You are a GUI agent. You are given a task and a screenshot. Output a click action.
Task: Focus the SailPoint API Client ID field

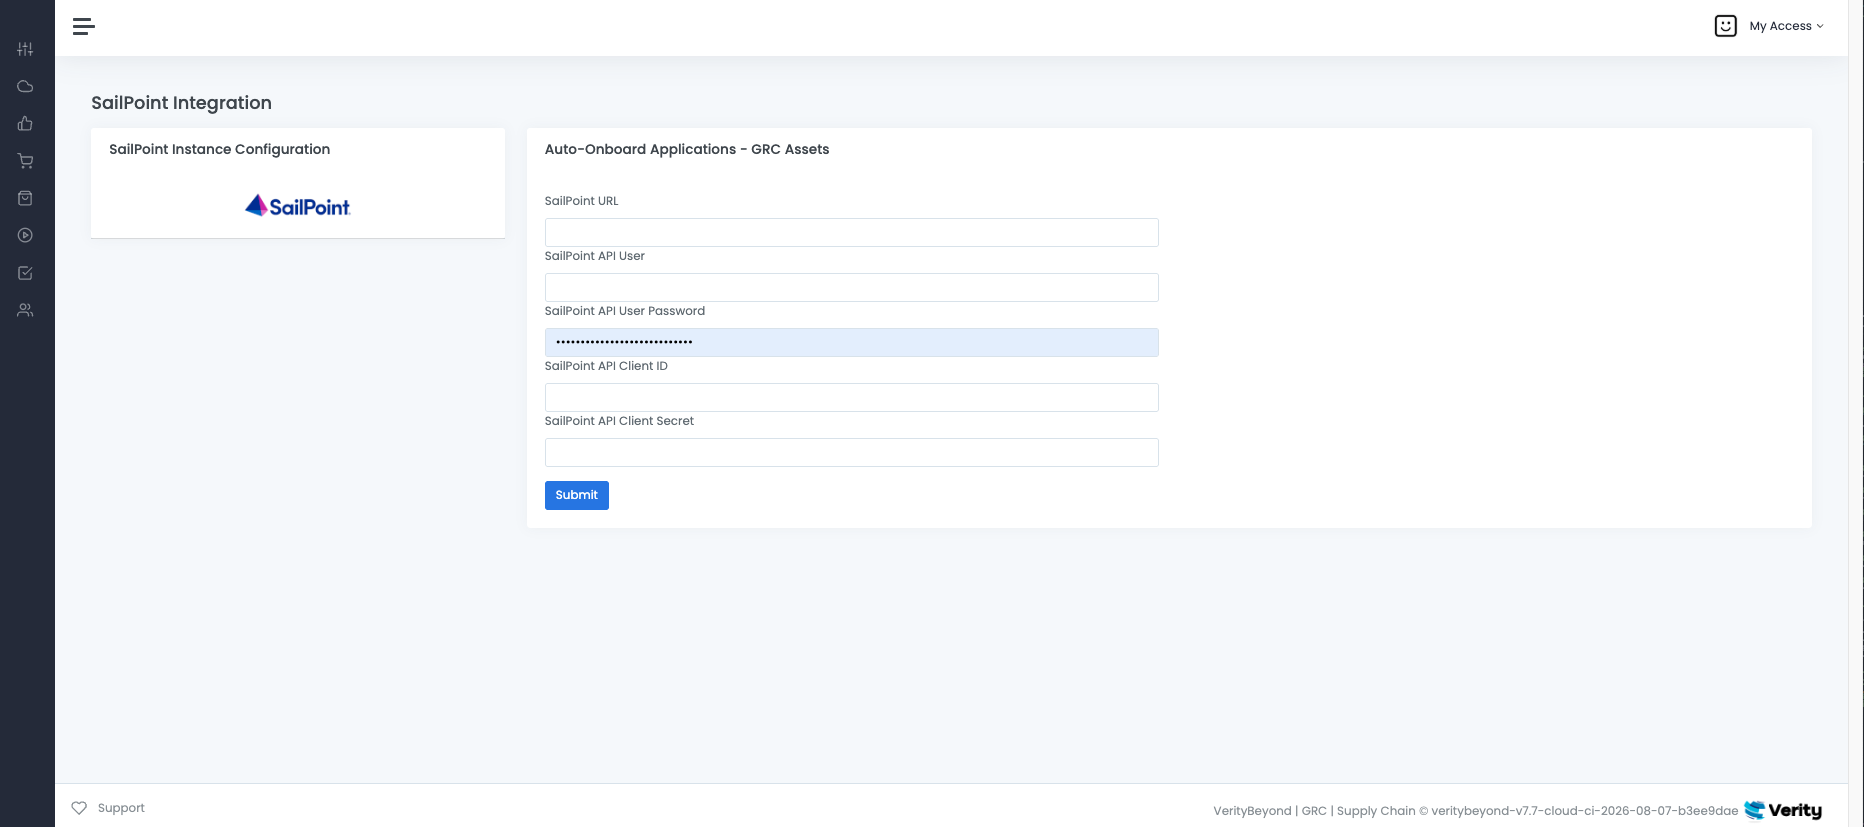(x=852, y=398)
